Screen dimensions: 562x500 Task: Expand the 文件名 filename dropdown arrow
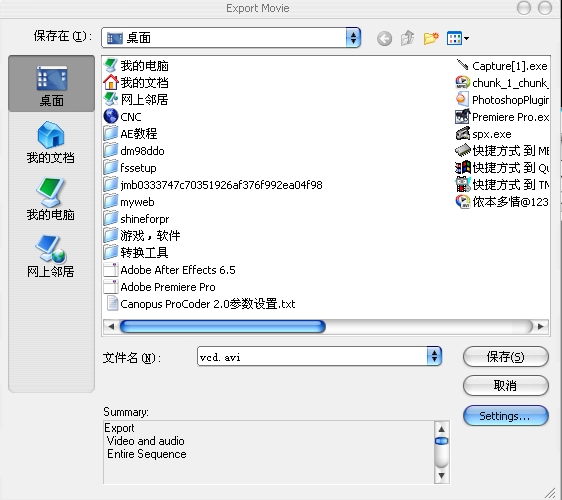pos(434,356)
